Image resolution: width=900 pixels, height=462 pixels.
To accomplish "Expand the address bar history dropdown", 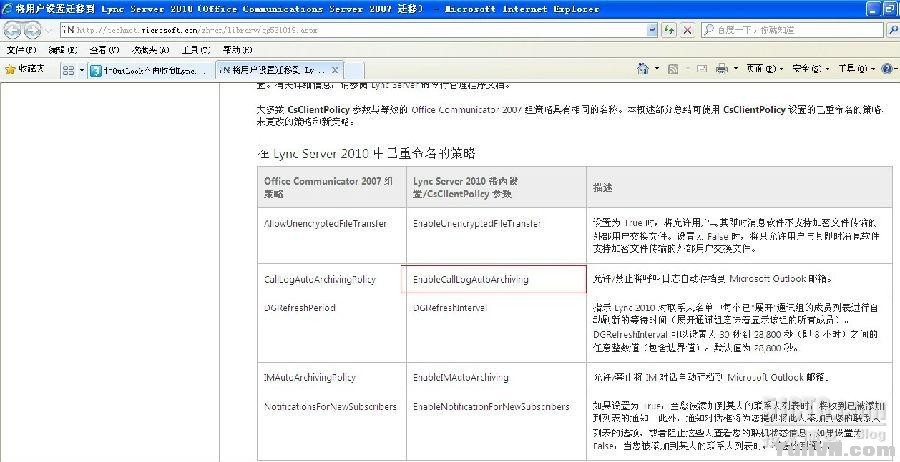I will pos(651,30).
